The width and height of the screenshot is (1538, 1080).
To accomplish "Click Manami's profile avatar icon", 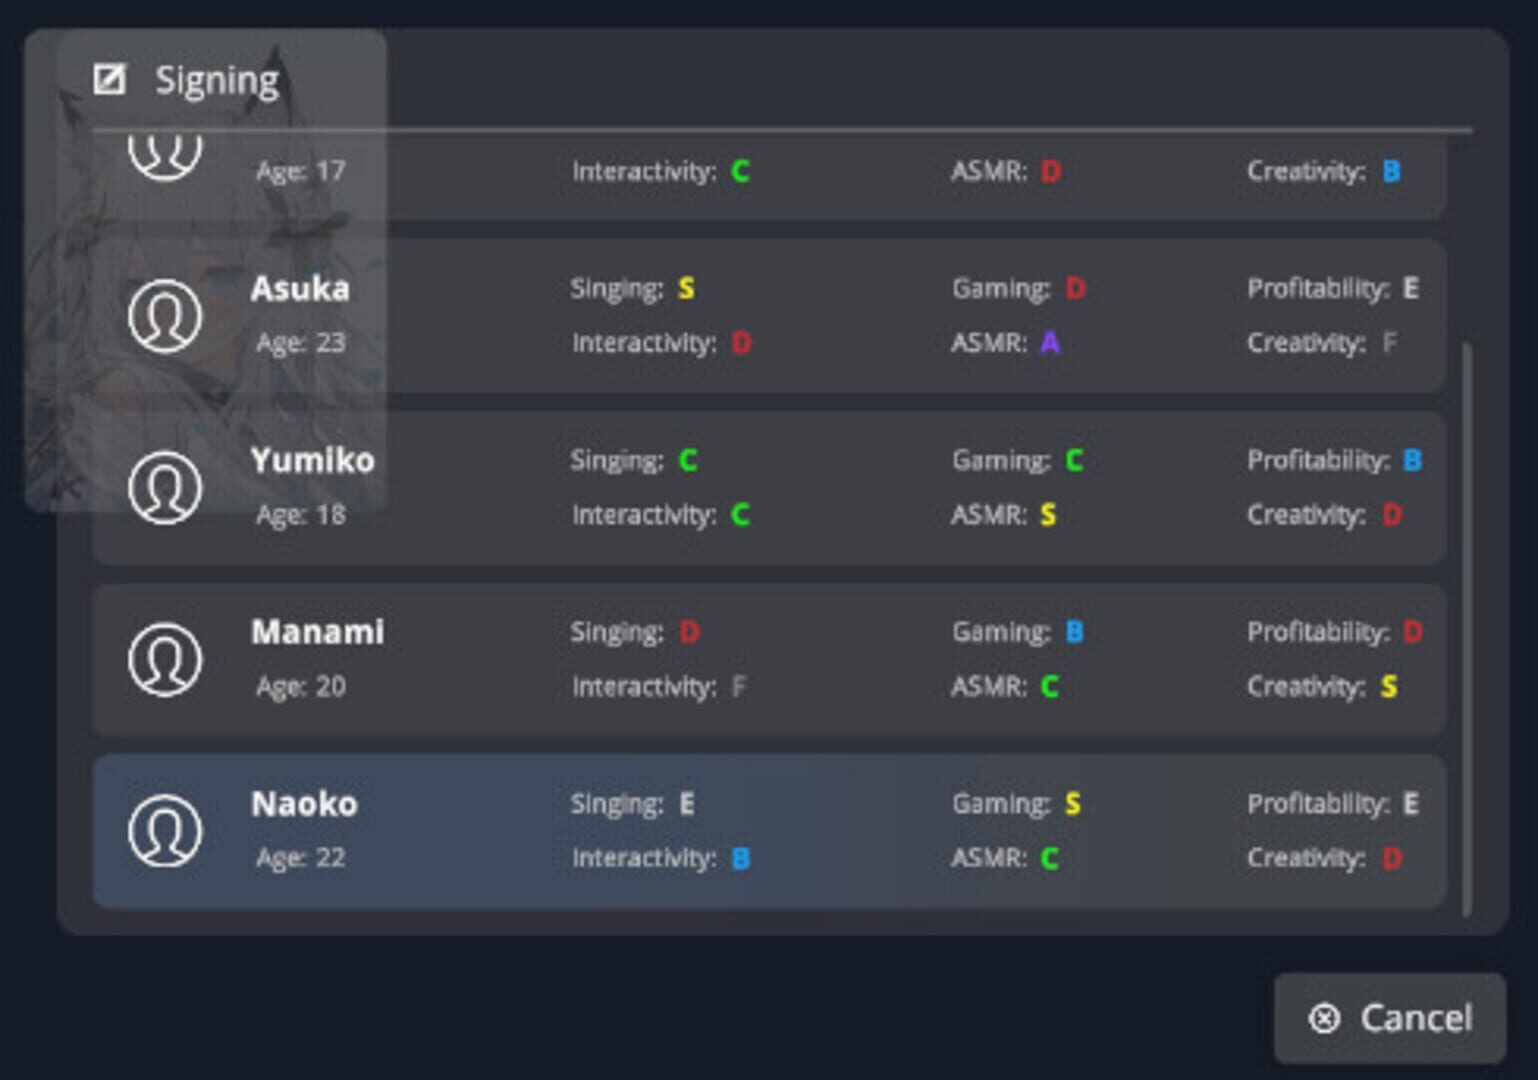I will coord(165,659).
